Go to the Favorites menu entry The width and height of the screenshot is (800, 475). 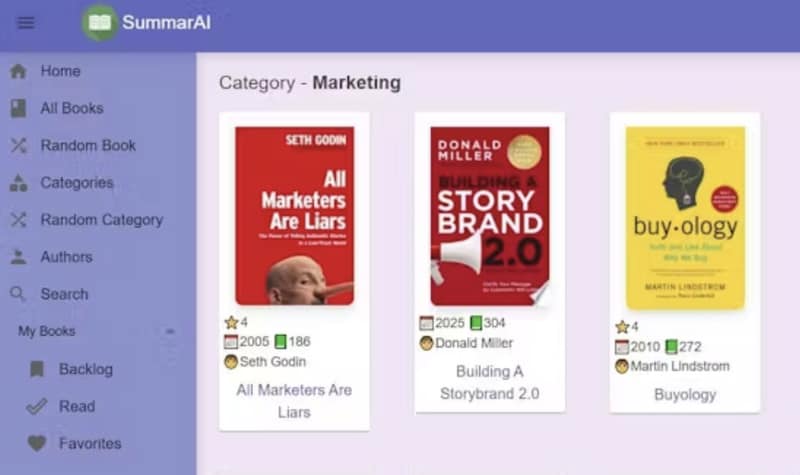[x=90, y=443]
